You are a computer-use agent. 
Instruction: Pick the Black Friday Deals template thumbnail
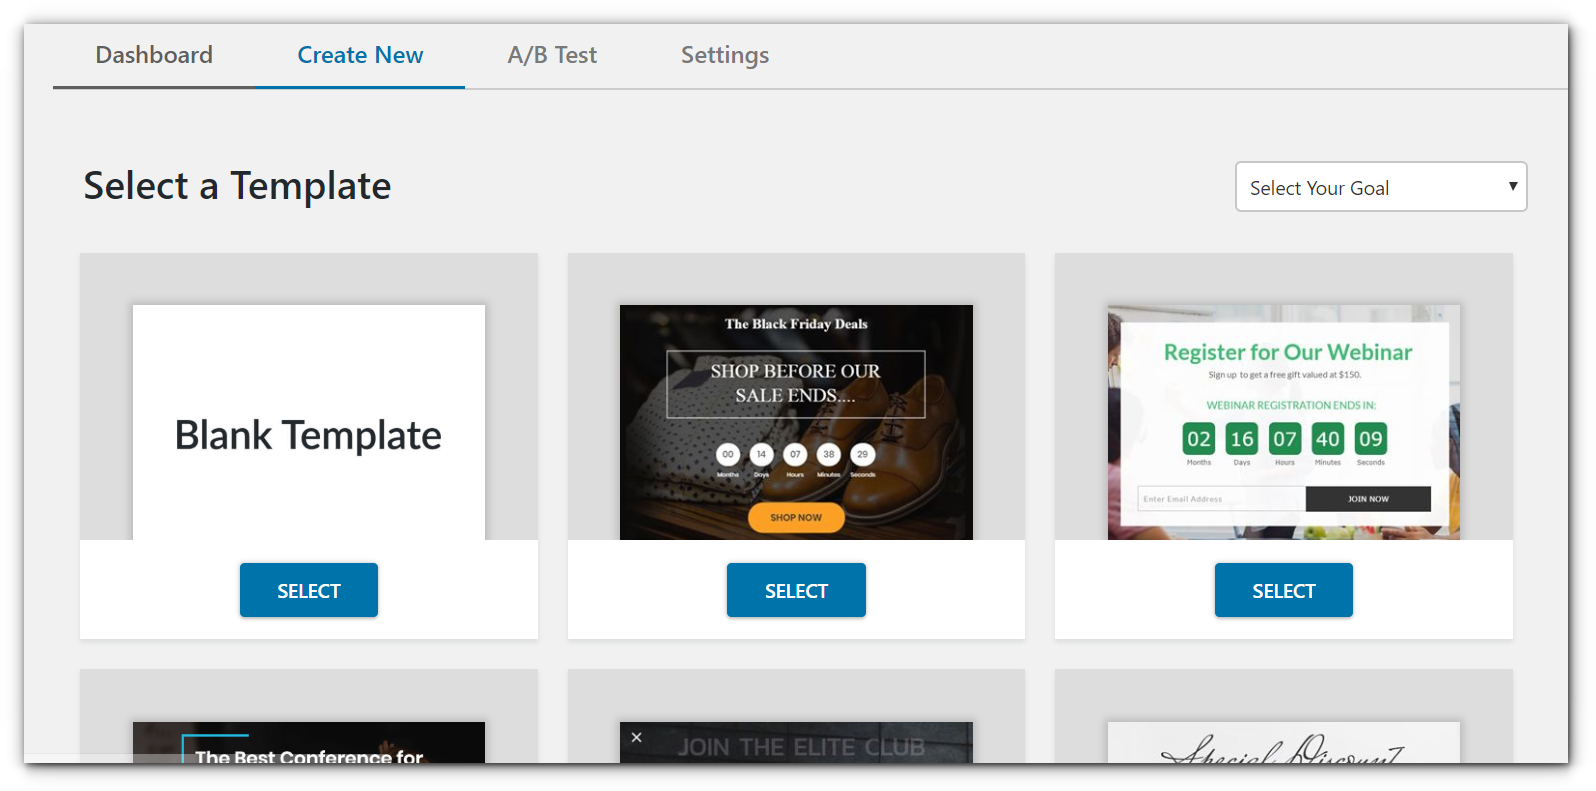click(796, 422)
